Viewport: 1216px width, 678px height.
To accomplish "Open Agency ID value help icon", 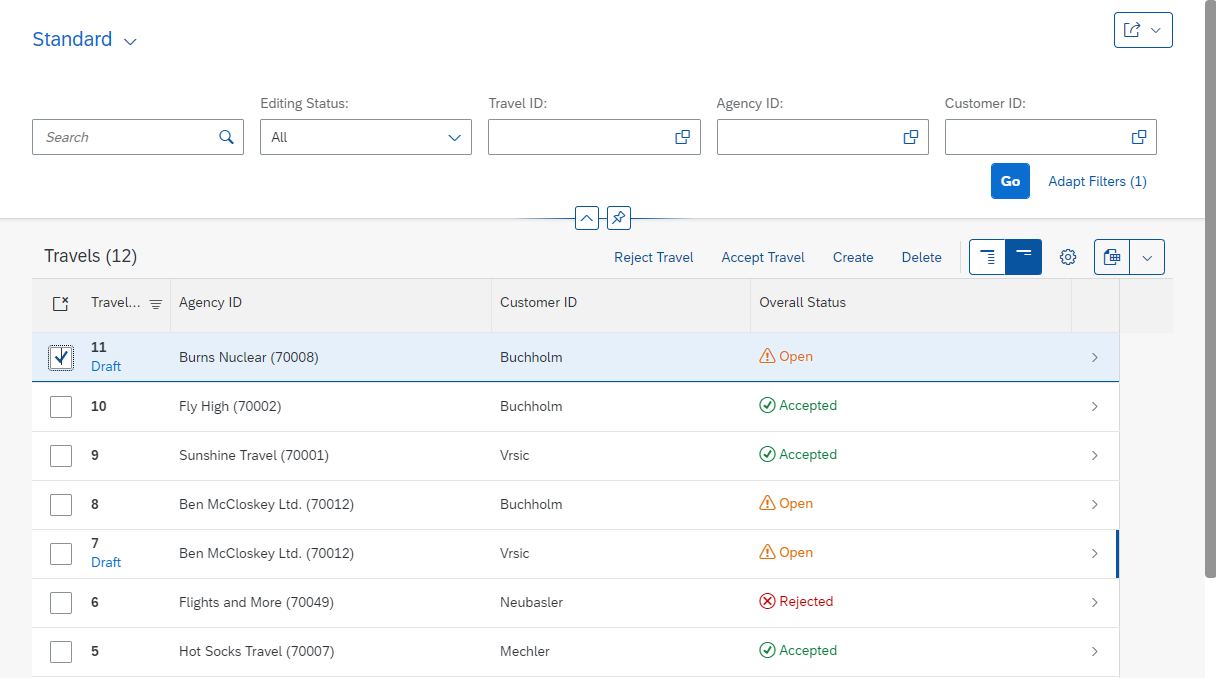I will (x=911, y=137).
